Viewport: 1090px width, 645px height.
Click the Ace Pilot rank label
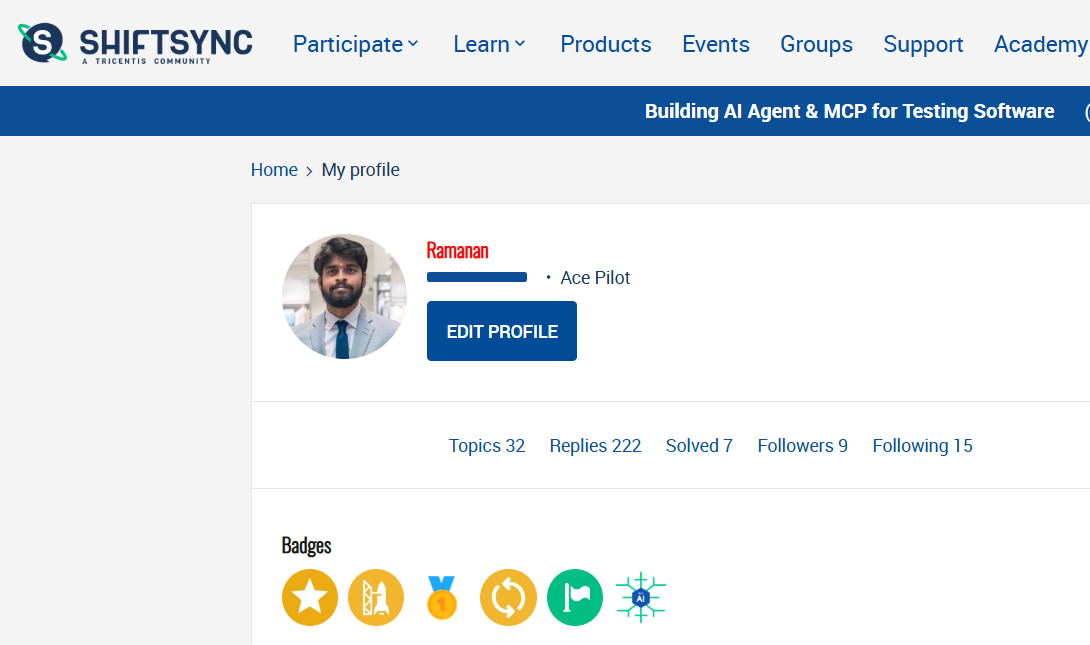pos(595,277)
